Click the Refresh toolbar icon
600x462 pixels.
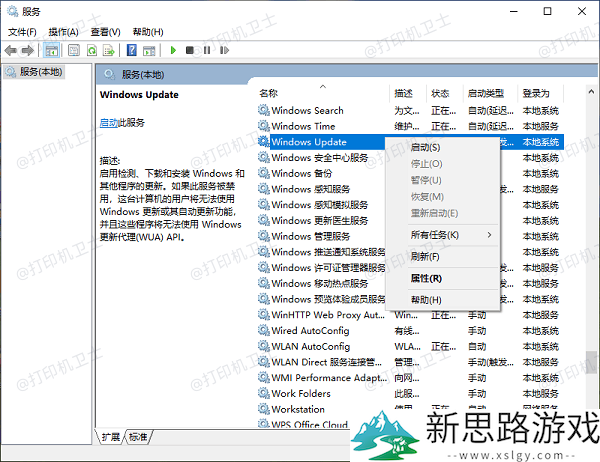pyautogui.click(x=92, y=50)
